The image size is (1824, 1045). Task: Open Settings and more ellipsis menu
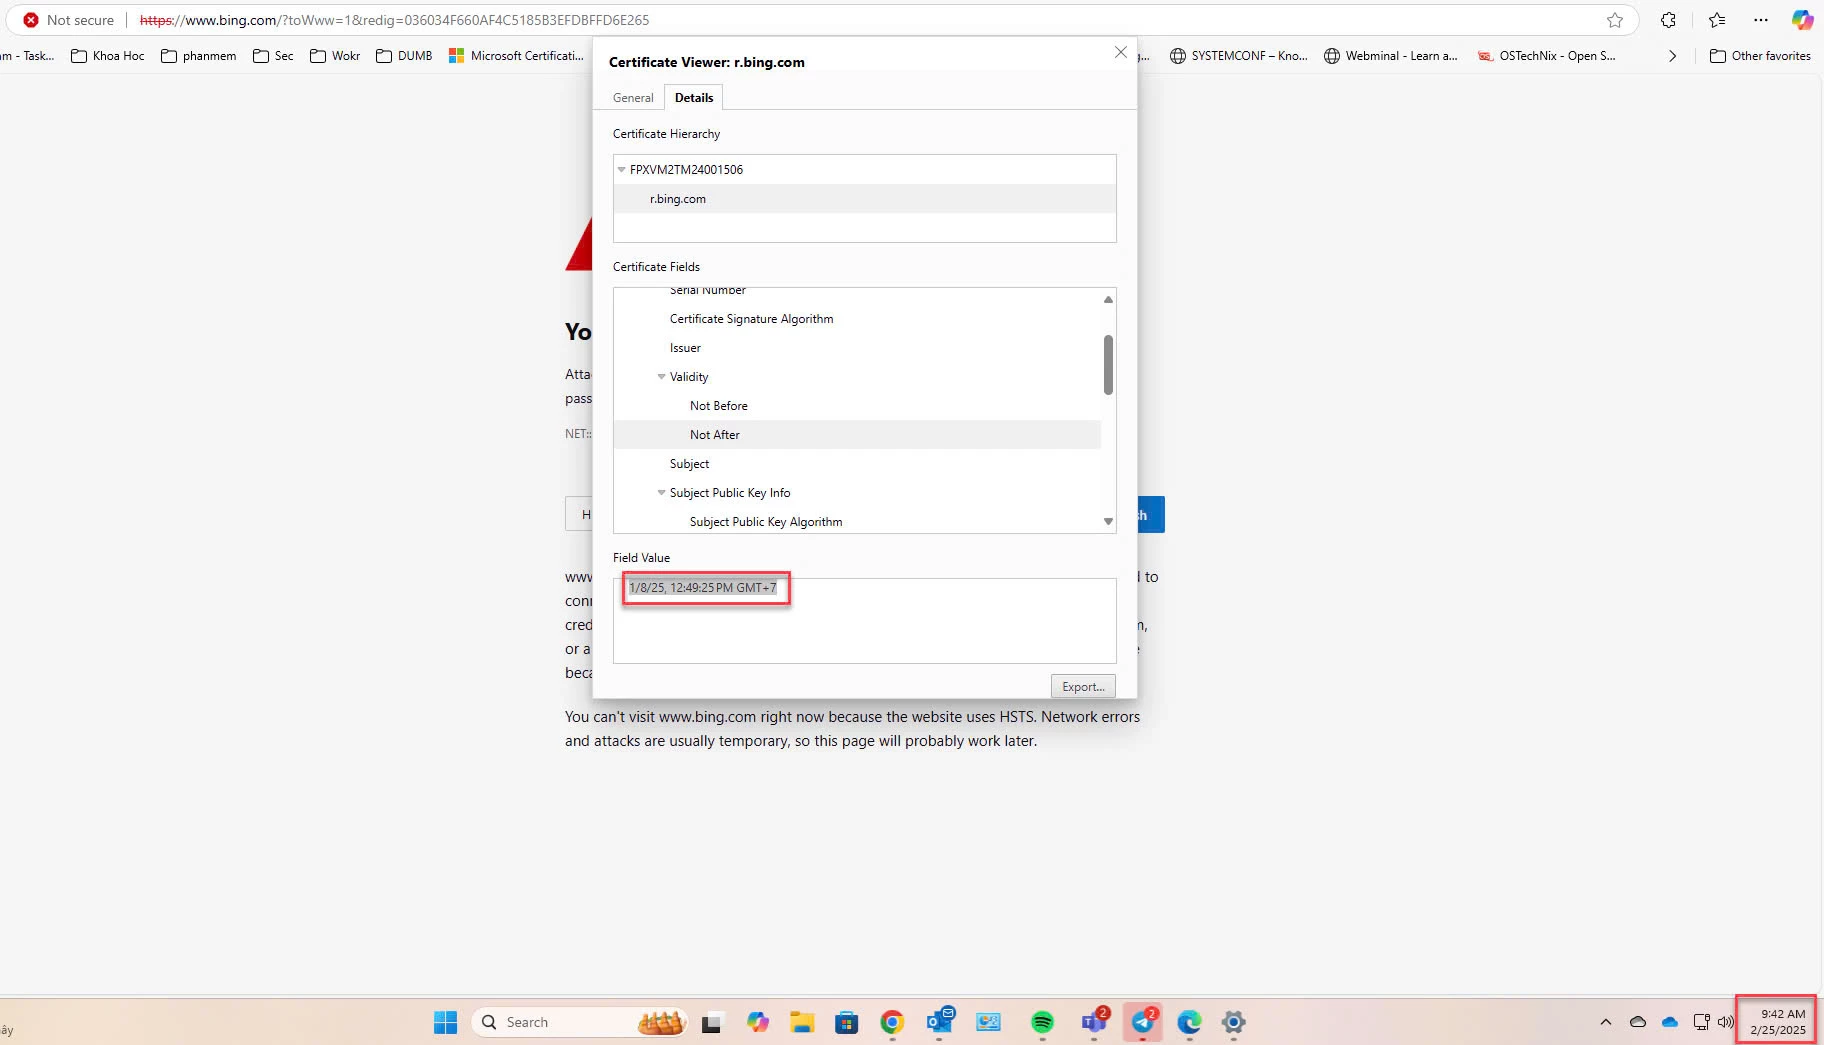(1761, 20)
